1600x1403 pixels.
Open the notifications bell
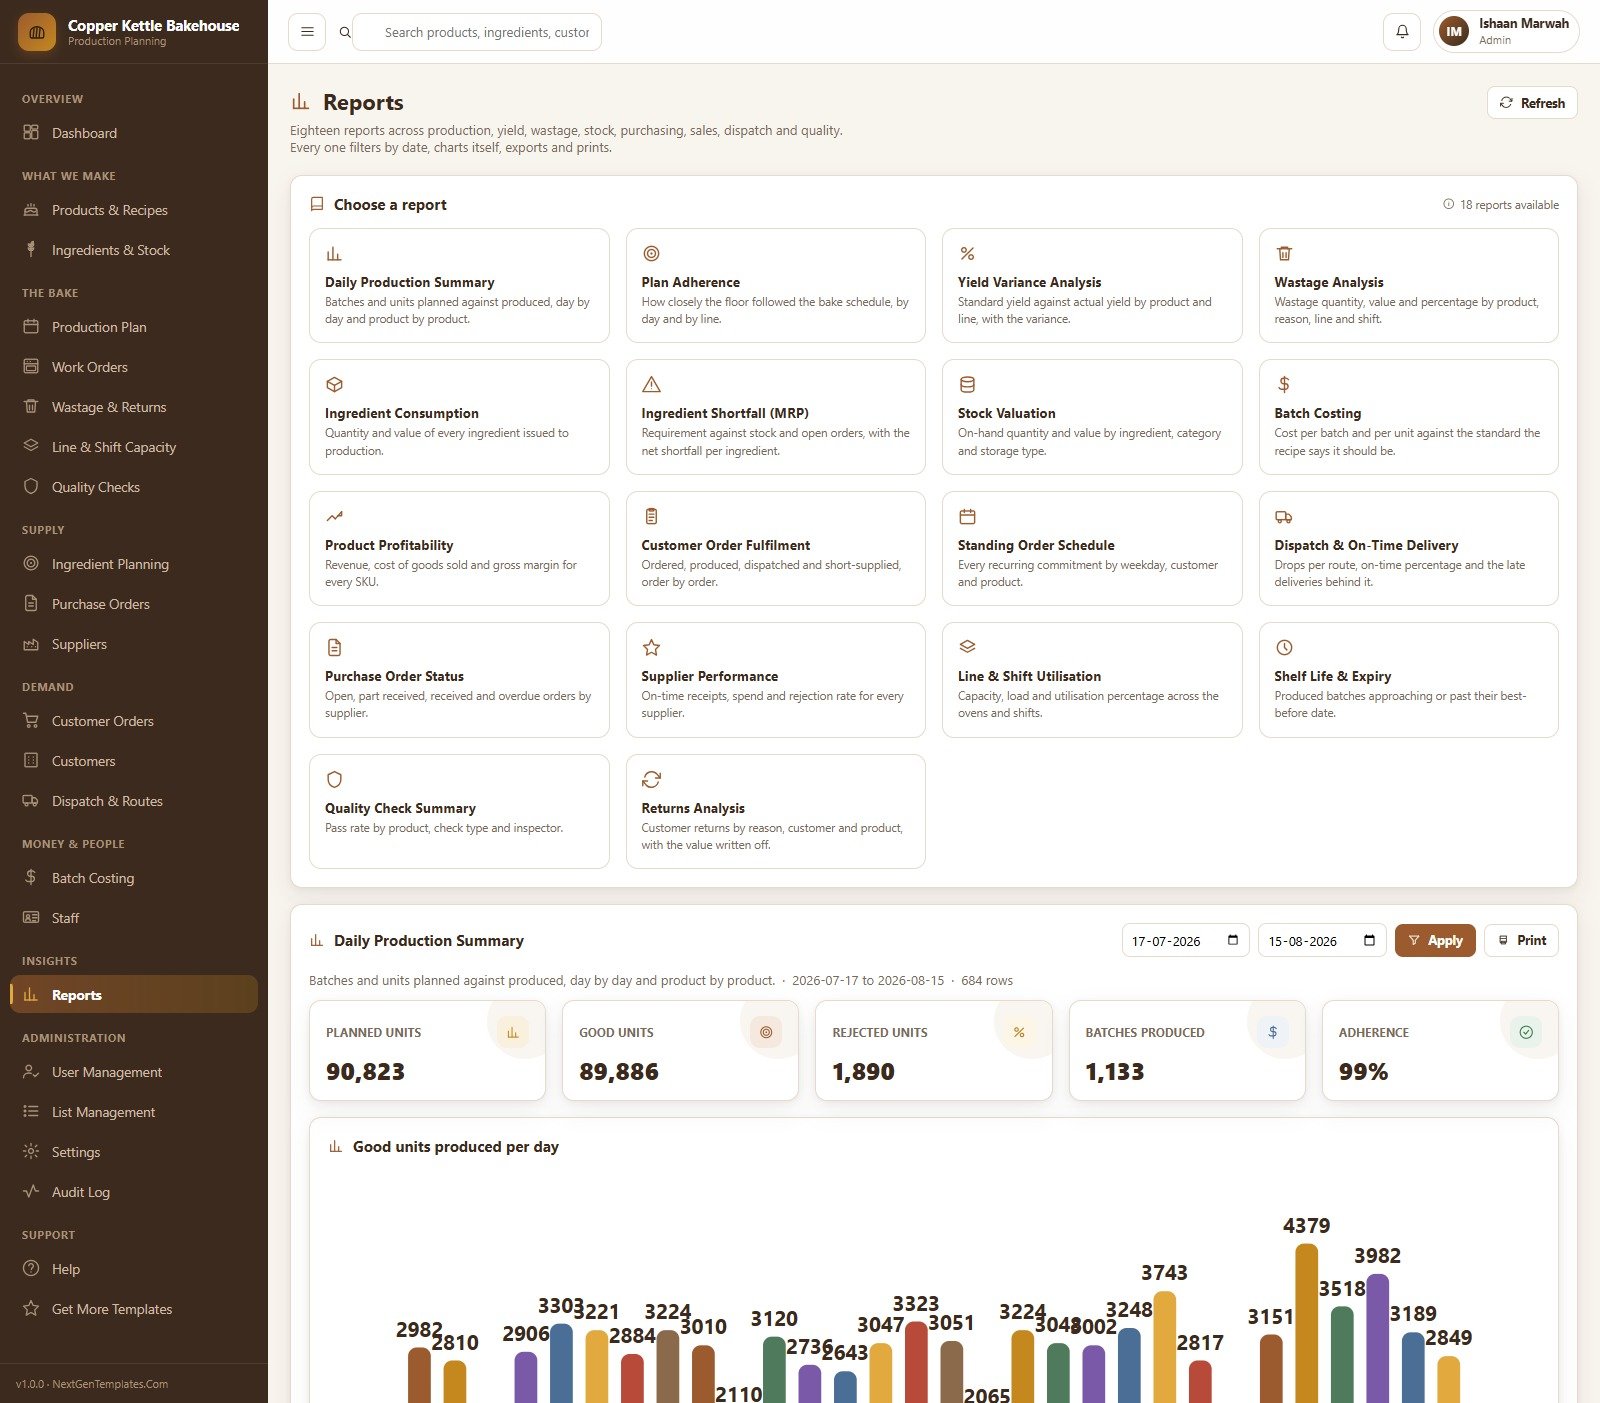tap(1402, 32)
